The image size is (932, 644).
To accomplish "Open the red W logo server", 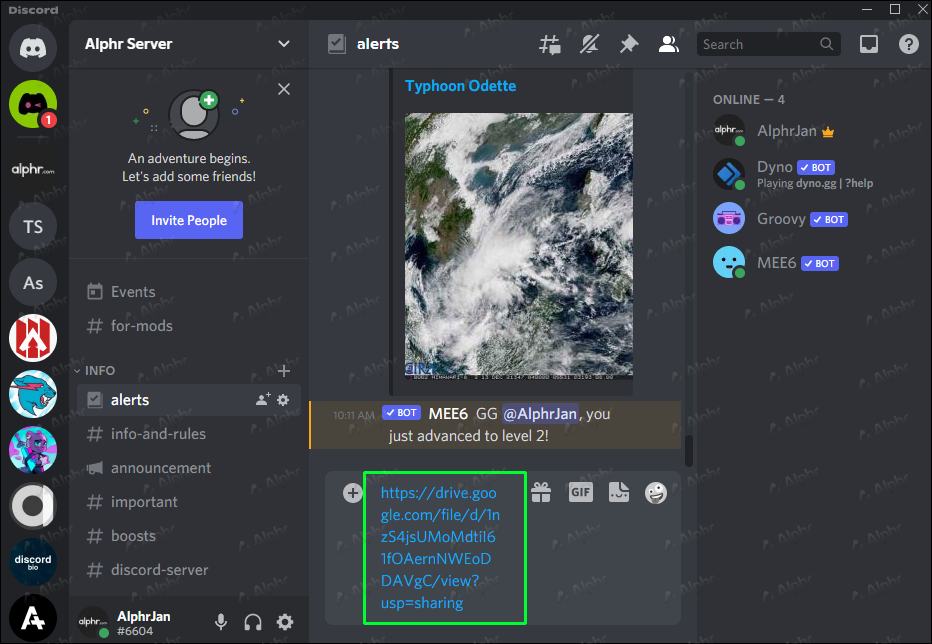I will [x=33, y=338].
